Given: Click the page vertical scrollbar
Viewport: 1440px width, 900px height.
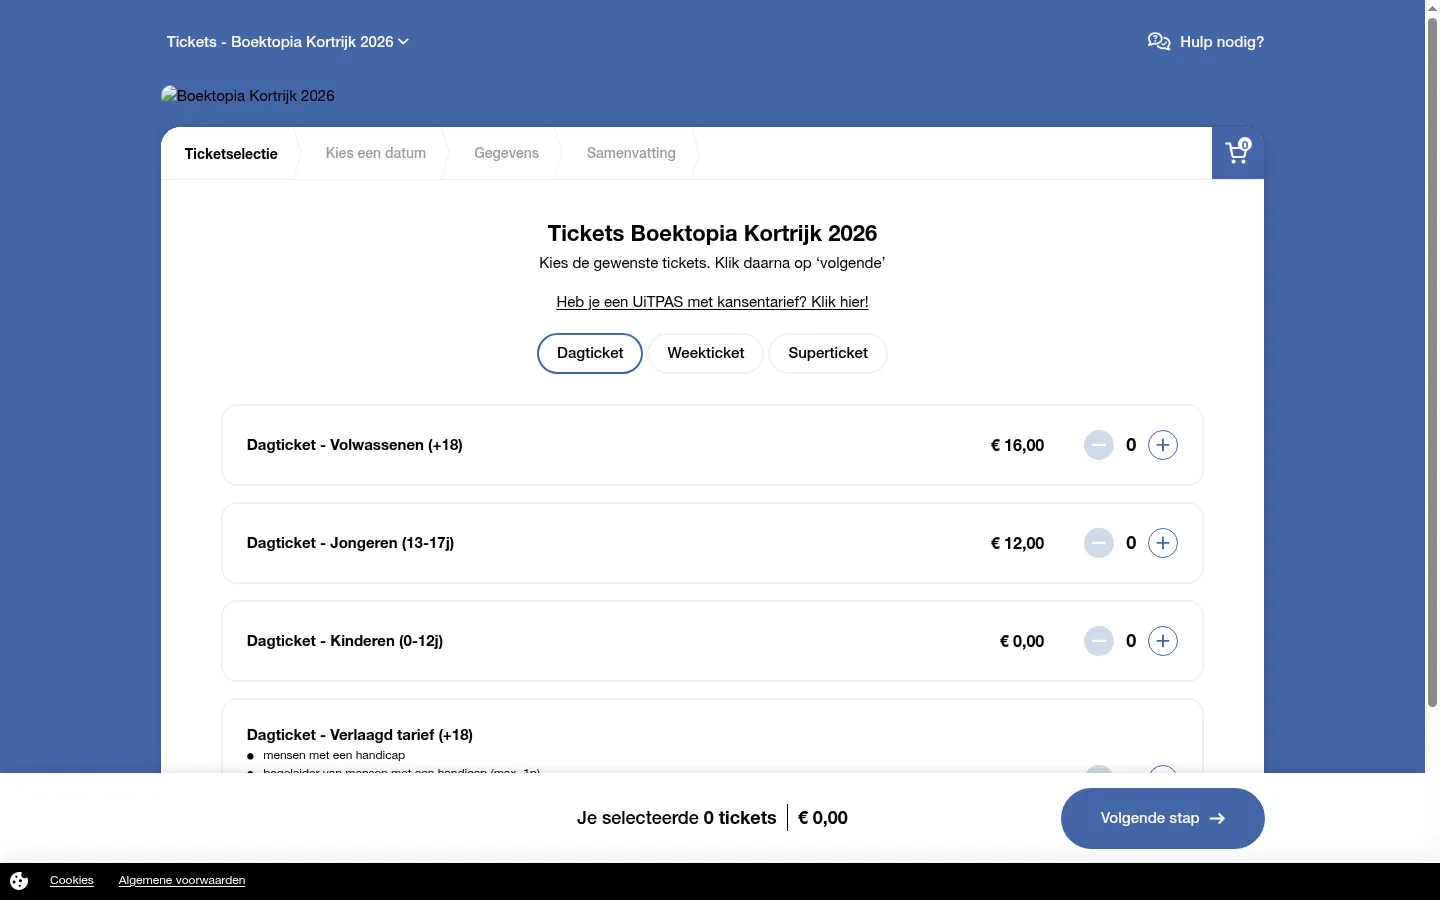Looking at the screenshot, I should coord(1432,362).
